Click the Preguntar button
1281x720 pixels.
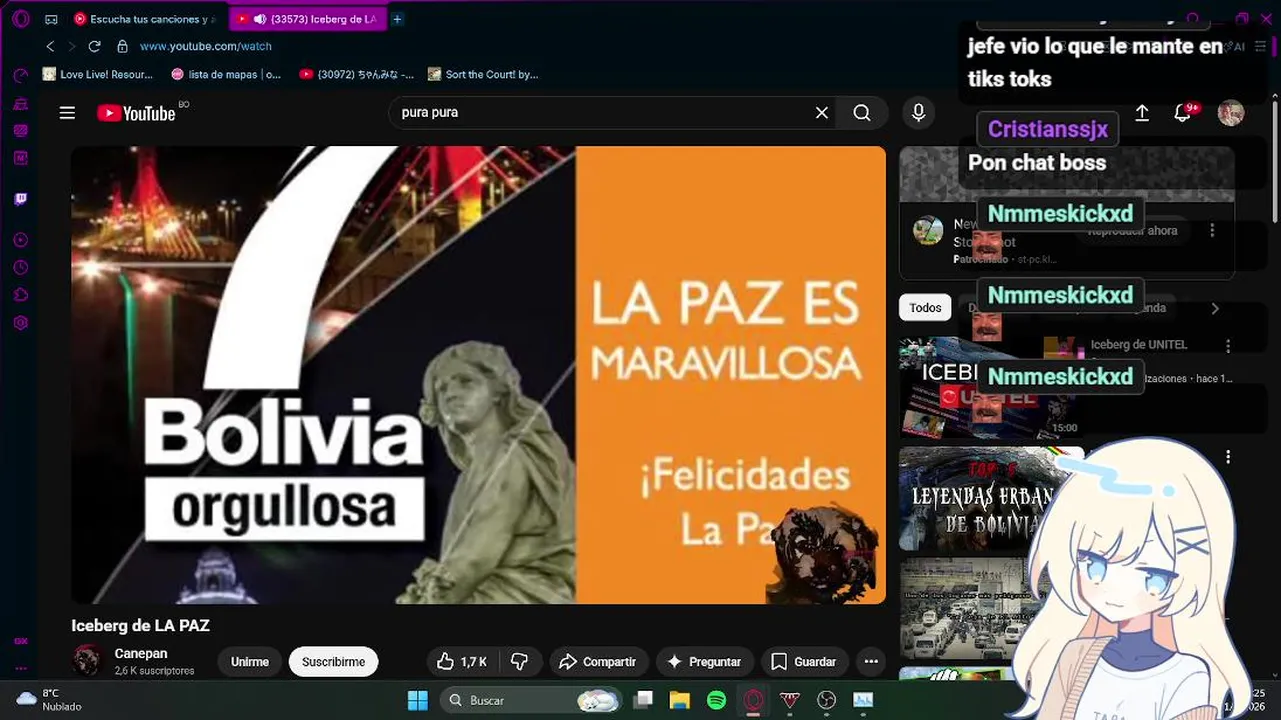704,662
